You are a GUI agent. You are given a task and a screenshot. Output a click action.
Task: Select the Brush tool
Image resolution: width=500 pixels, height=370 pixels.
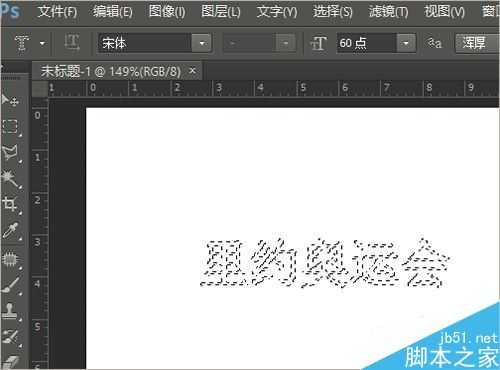coord(10,285)
